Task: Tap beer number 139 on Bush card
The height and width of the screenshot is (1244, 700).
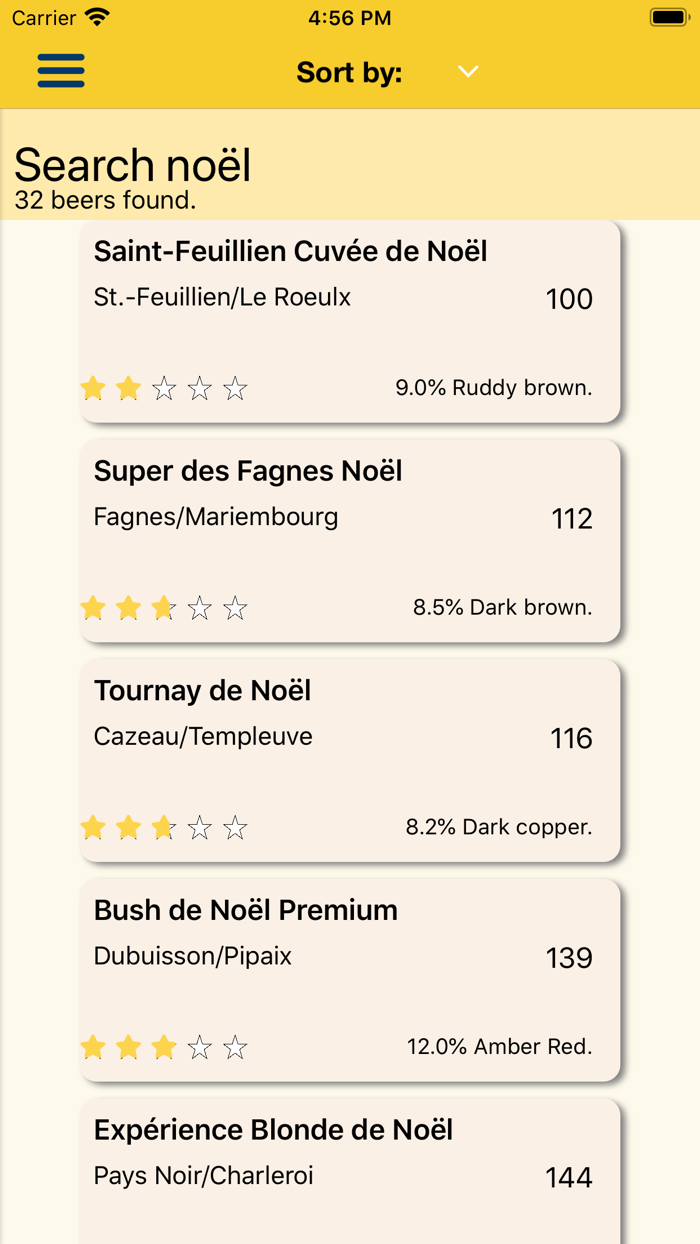Action: 569,958
